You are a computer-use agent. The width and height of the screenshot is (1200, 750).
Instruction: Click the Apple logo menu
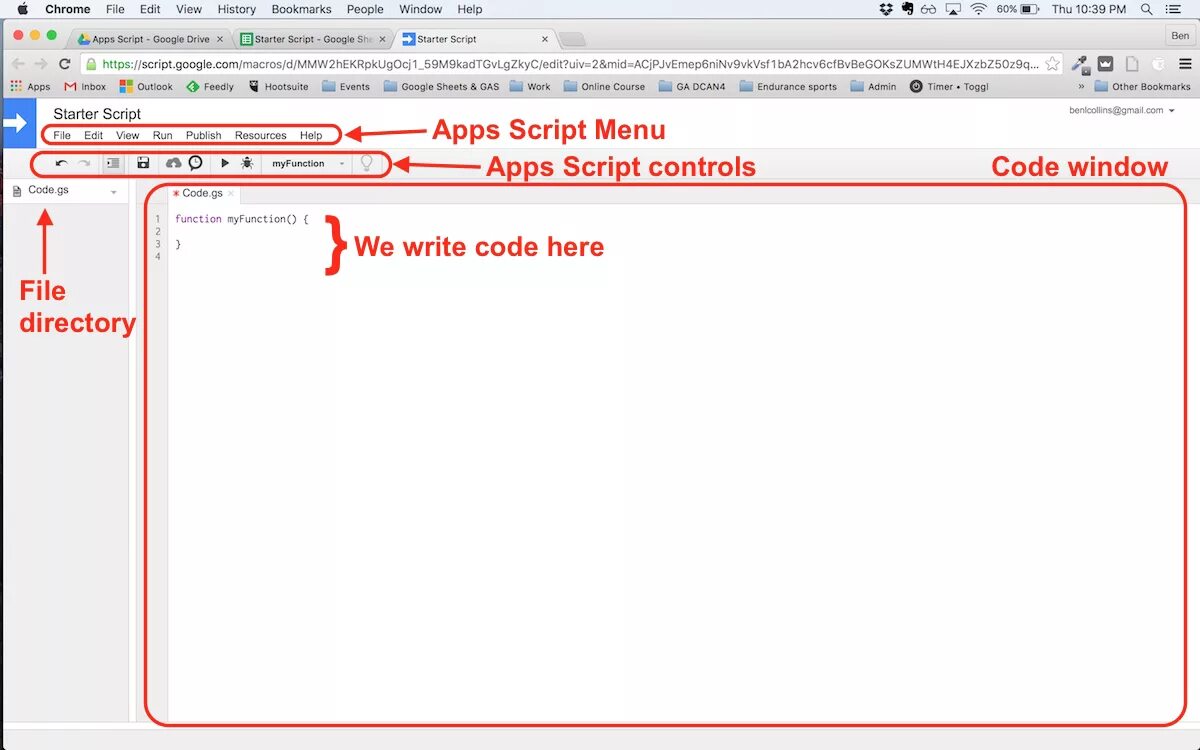tap(22, 9)
